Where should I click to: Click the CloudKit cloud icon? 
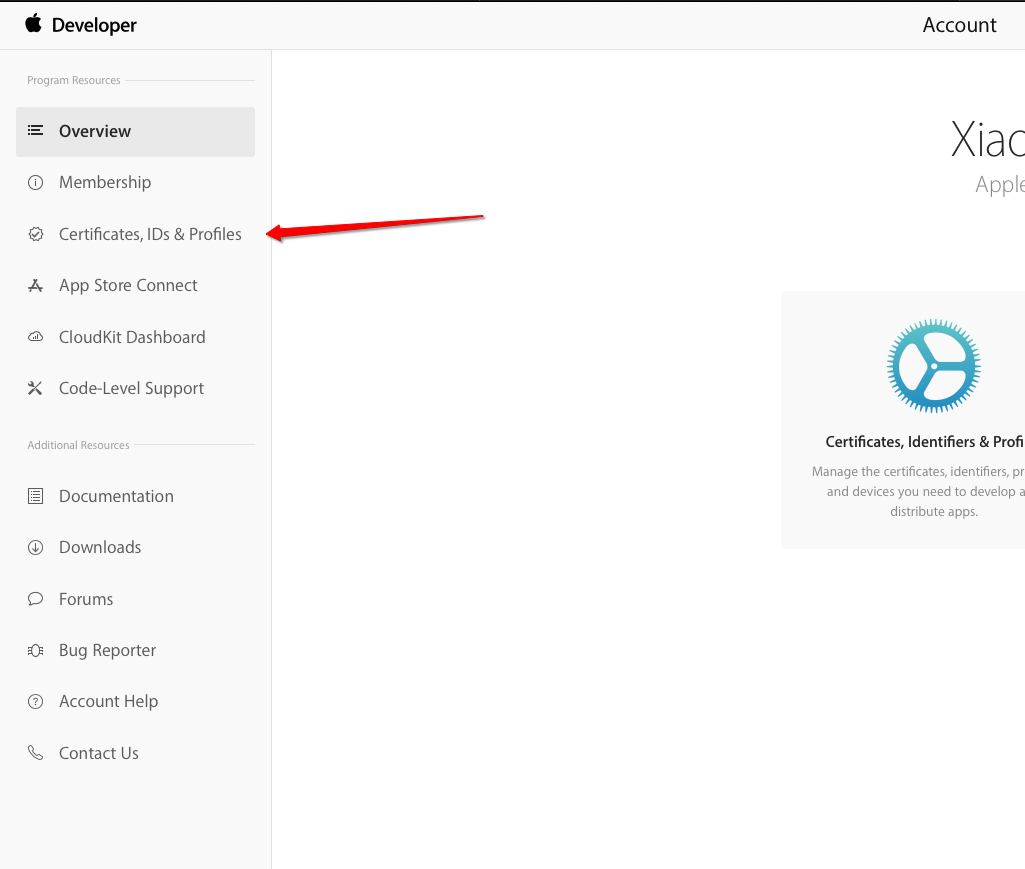coord(35,337)
